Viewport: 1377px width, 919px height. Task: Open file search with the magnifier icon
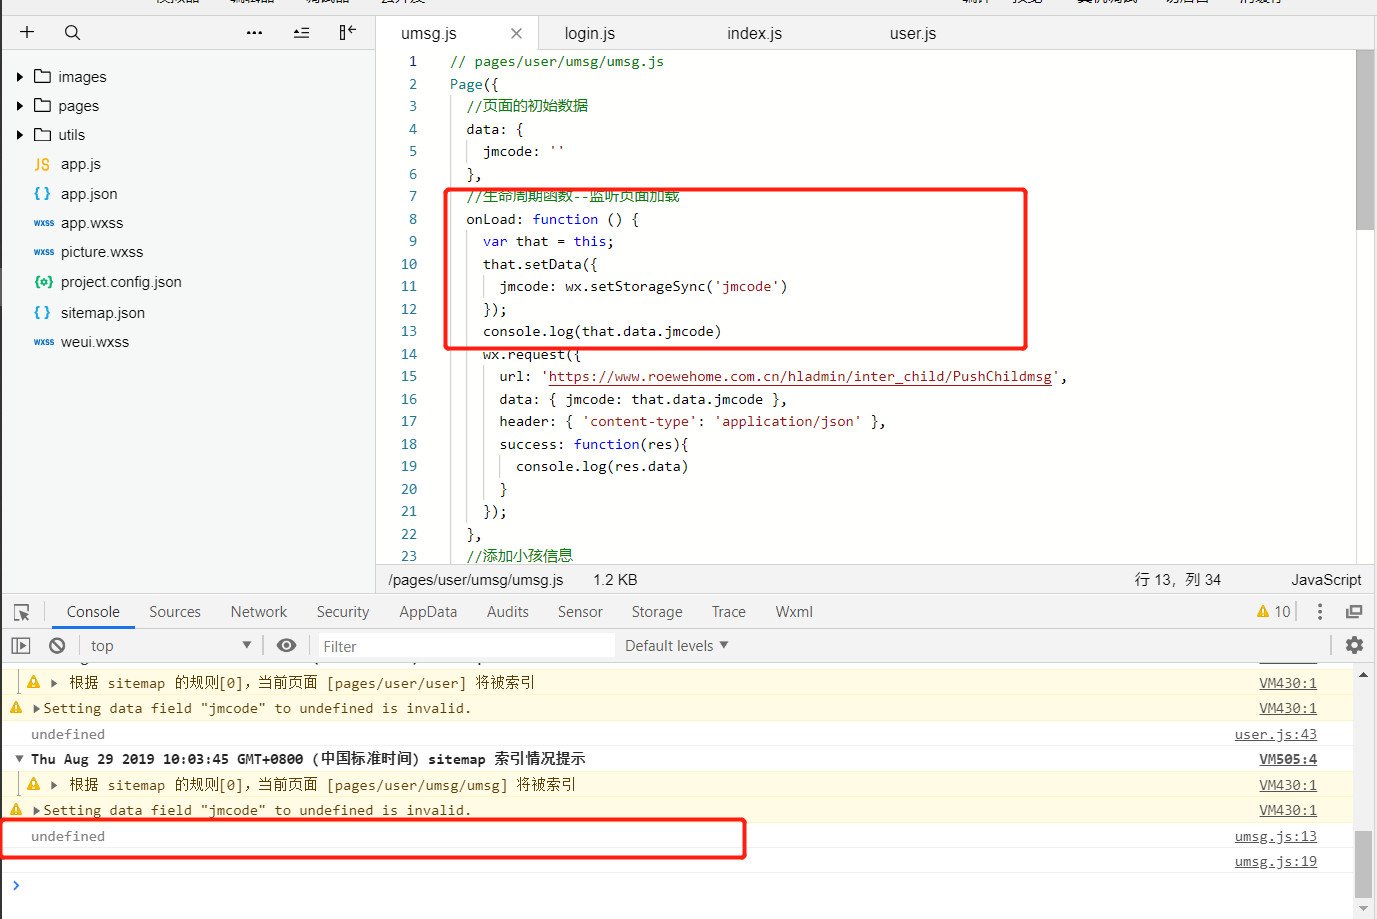72,32
